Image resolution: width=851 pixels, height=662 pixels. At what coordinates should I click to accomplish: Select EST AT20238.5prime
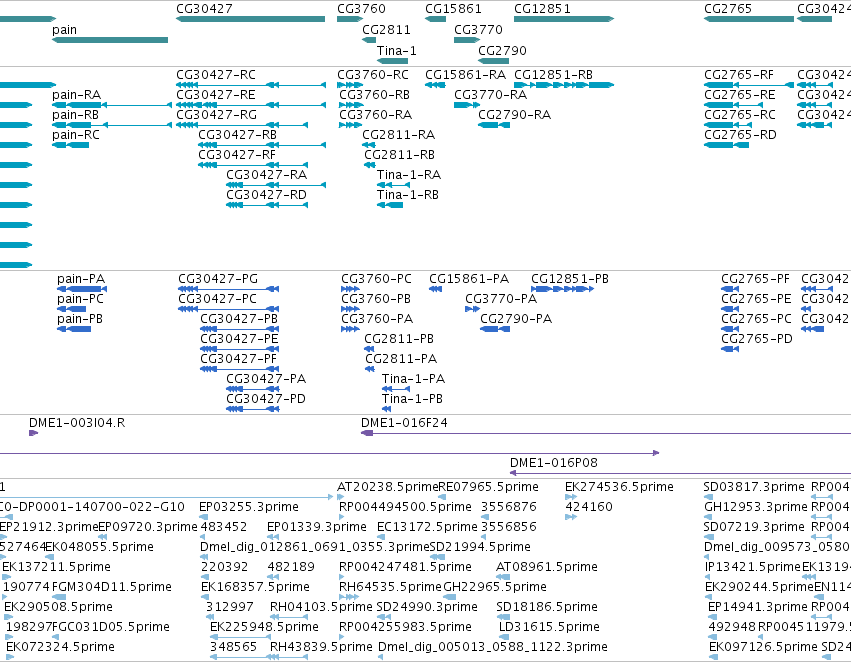[x=341, y=497]
